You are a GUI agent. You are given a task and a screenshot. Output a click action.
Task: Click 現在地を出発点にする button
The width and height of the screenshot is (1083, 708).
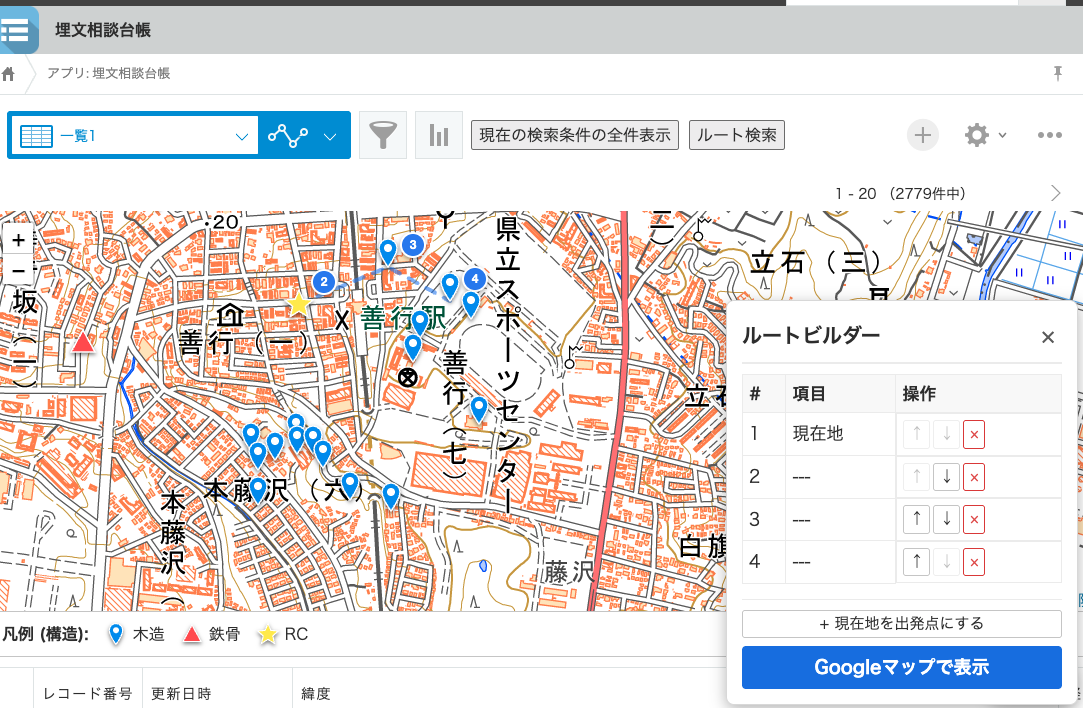pyautogui.click(x=901, y=624)
